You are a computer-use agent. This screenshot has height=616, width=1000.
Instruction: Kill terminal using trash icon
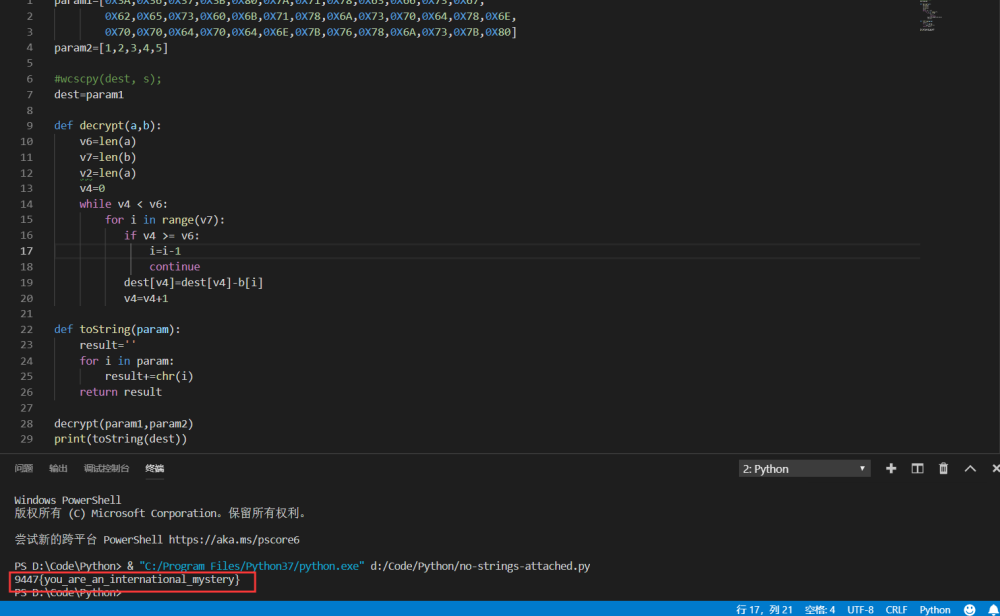(x=943, y=469)
